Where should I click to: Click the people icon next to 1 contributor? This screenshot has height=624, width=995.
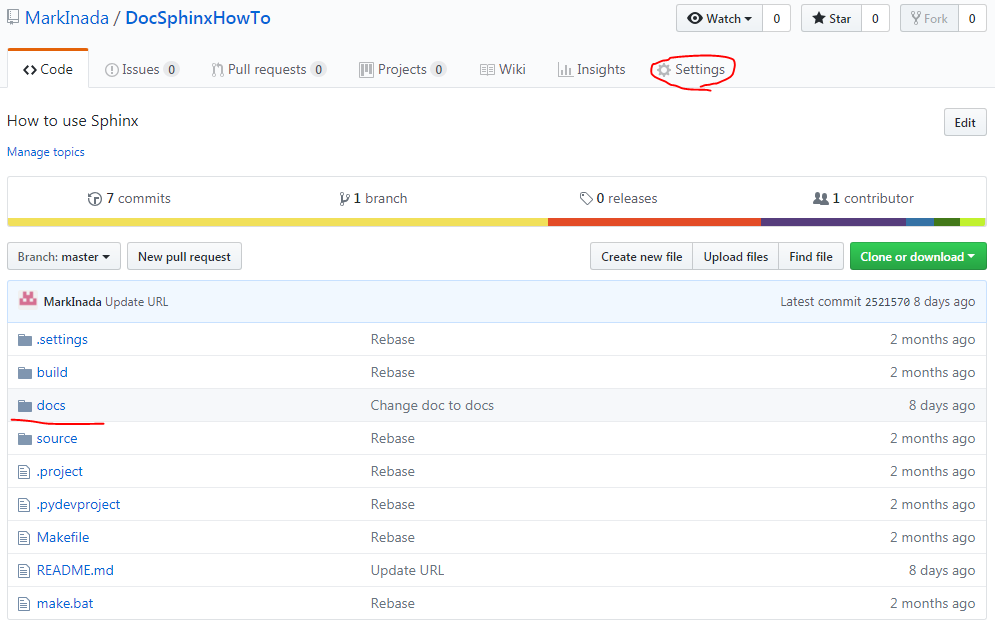pos(820,199)
